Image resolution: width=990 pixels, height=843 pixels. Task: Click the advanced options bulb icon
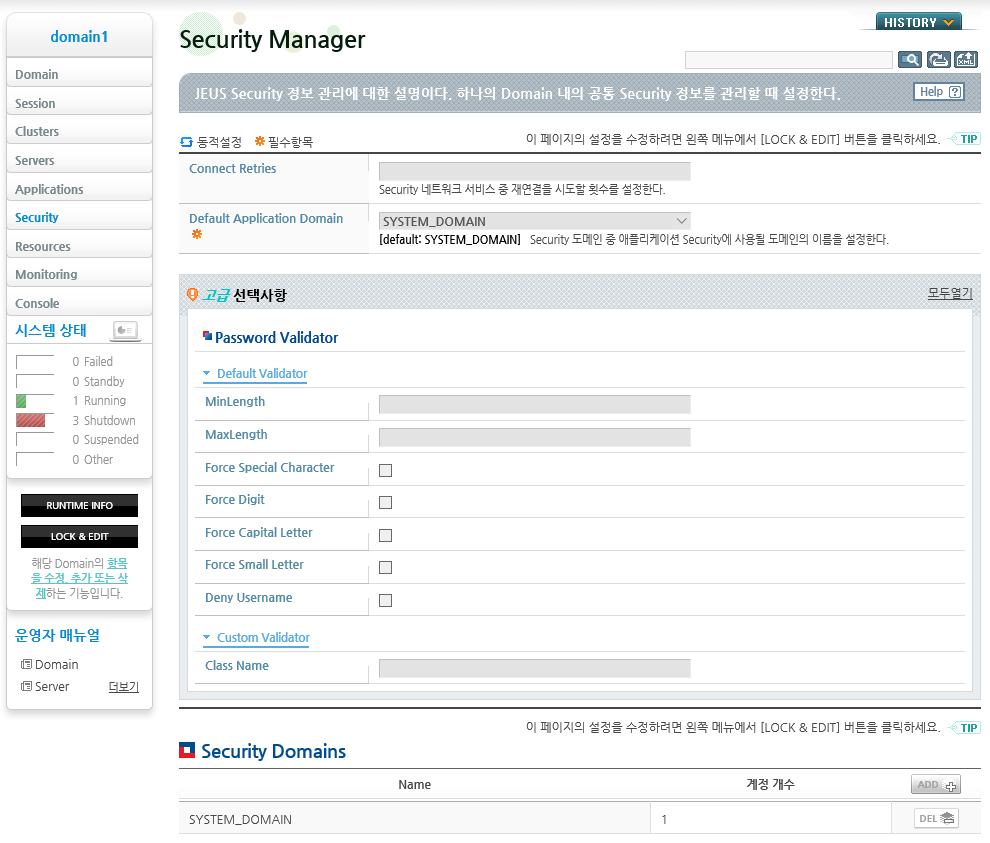tap(193, 294)
